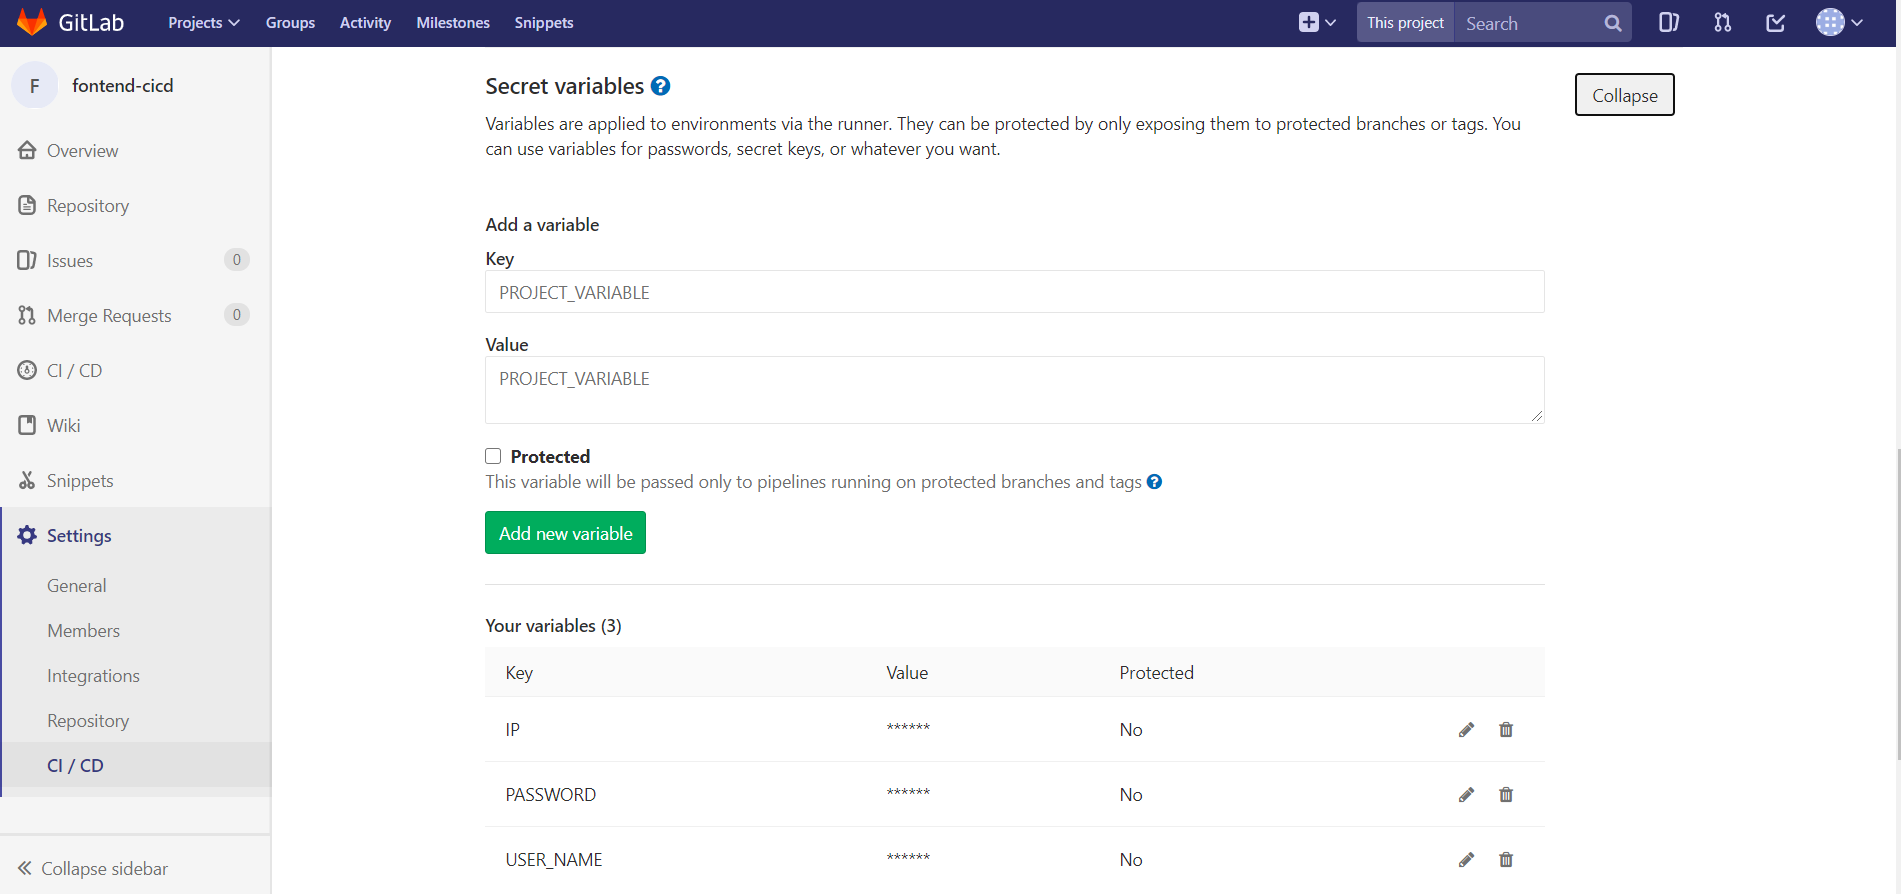This screenshot has width=1901, height=894.
Task: Enable the Protected checkbox
Action: pos(493,456)
